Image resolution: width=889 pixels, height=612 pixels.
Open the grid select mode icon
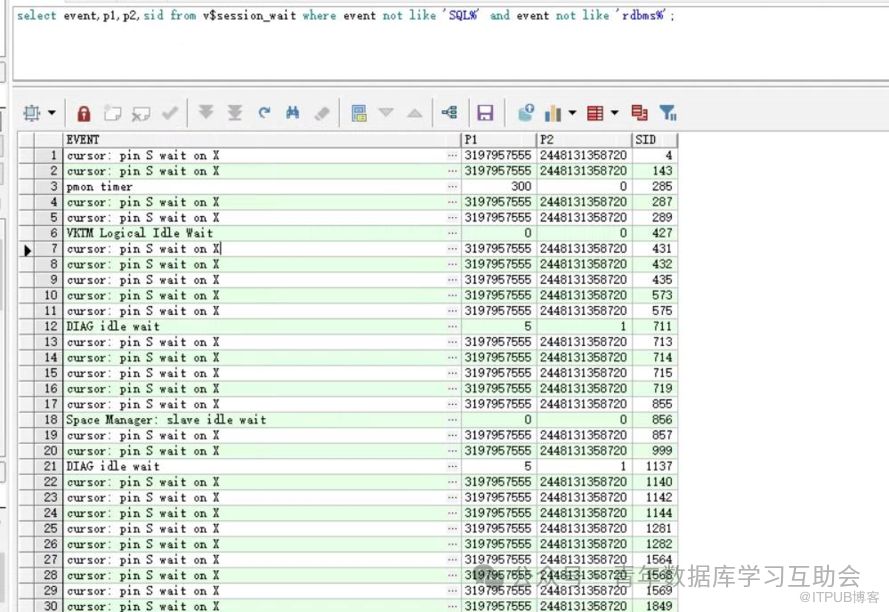pos(32,113)
